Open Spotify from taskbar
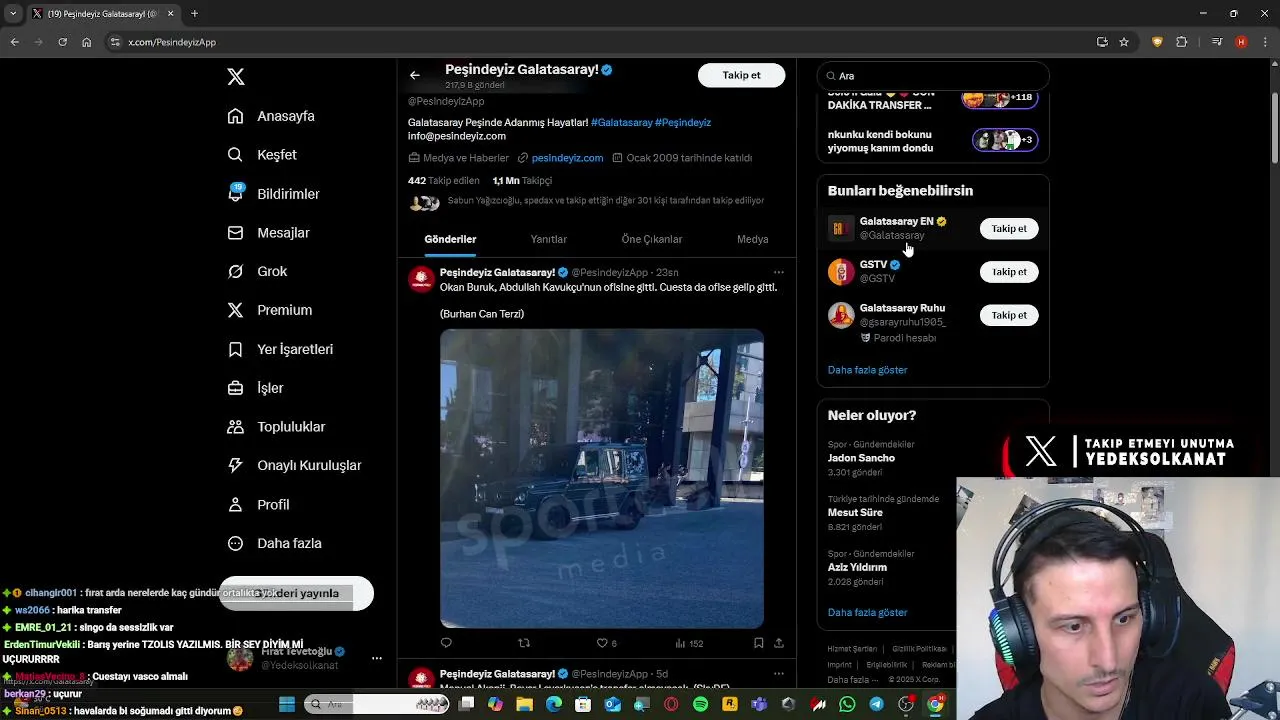Viewport: 1280px width, 720px height. (x=700, y=705)
